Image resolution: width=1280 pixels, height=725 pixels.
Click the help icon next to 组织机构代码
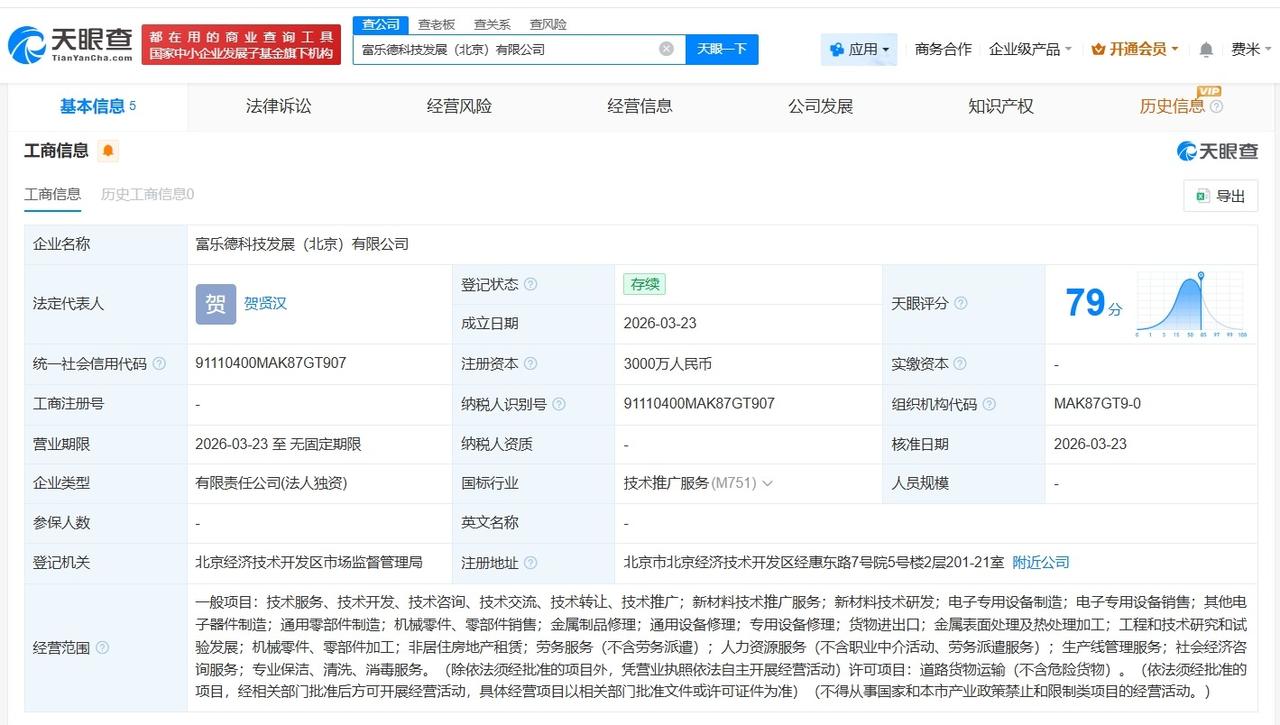point(988,404)
